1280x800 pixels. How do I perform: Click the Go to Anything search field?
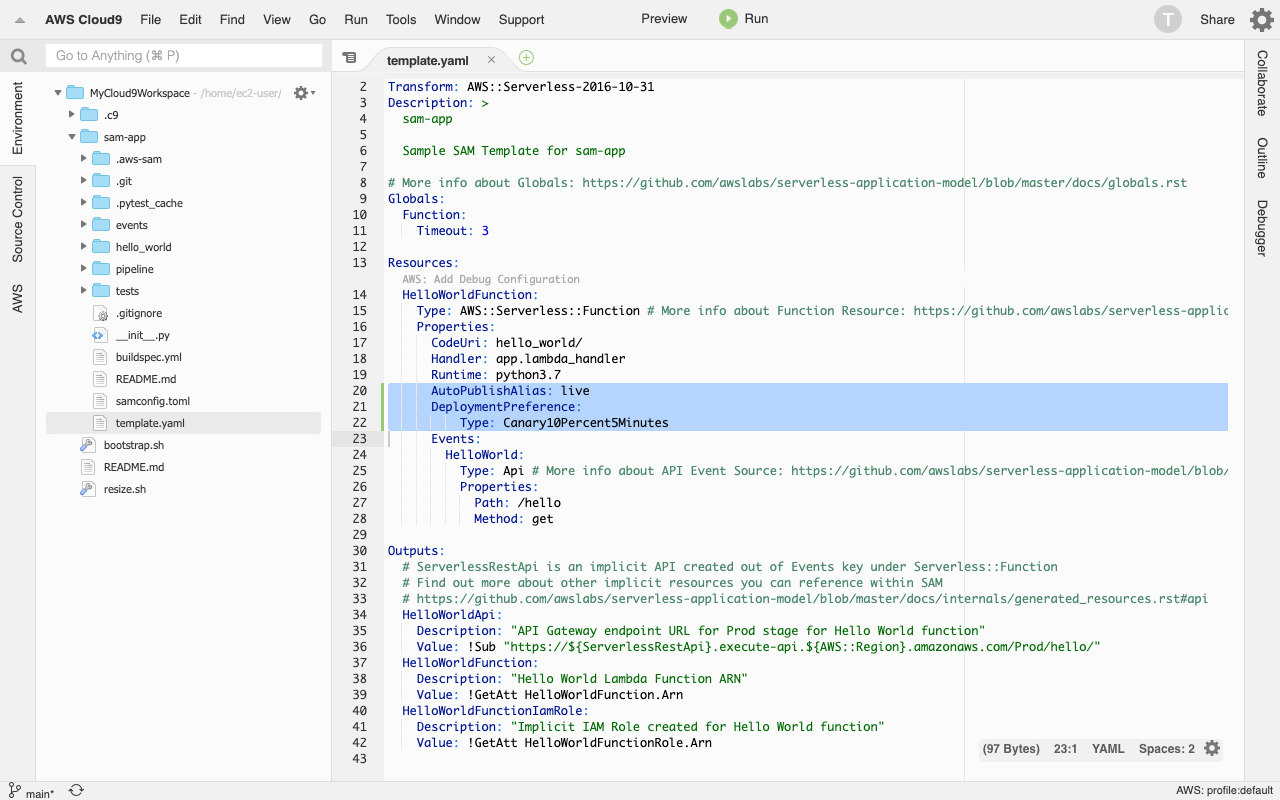185,56
